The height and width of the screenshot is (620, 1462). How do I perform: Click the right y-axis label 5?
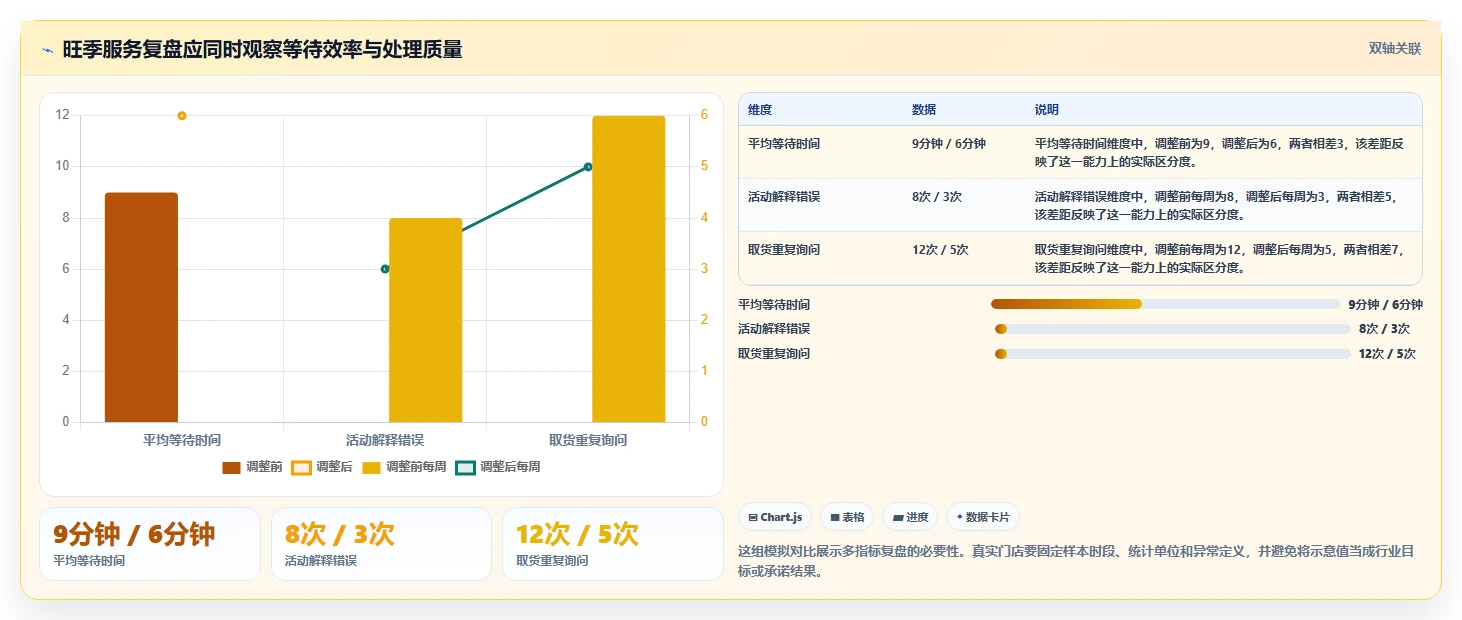click(704, 166)
